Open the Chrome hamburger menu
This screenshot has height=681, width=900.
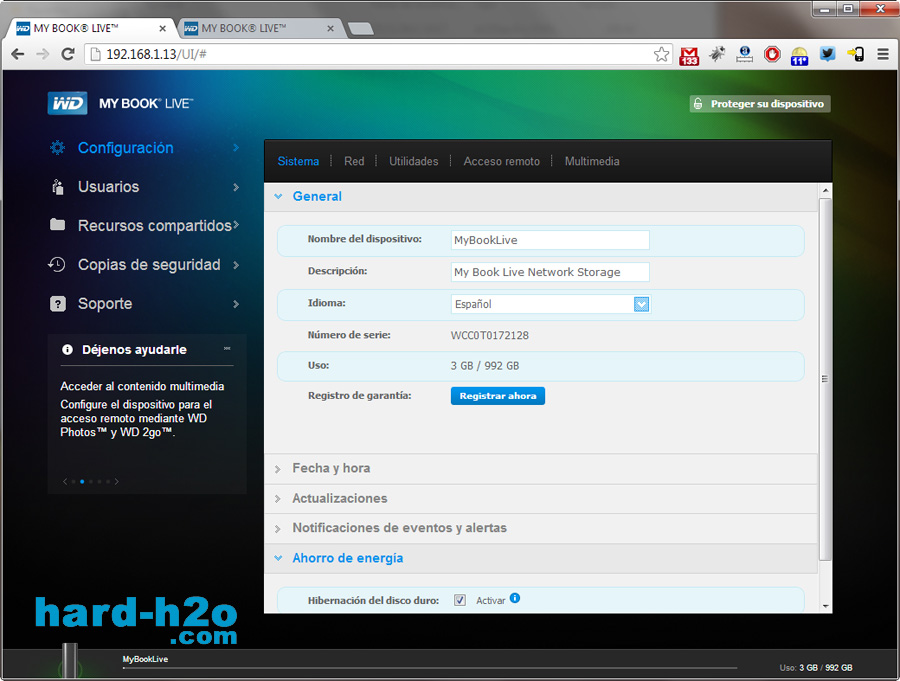(x=883, y=54)
